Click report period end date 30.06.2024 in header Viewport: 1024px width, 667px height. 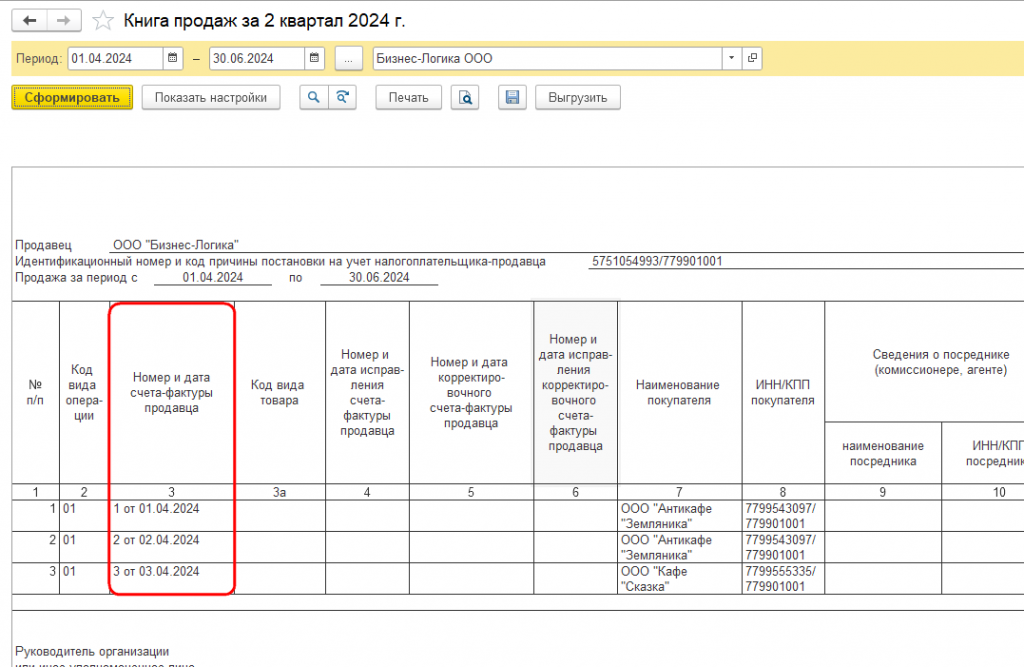379,278
